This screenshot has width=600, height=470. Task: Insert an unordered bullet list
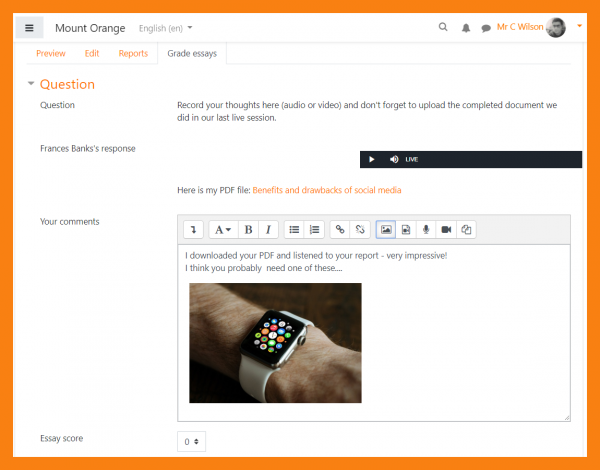click(x=294, y=229)
